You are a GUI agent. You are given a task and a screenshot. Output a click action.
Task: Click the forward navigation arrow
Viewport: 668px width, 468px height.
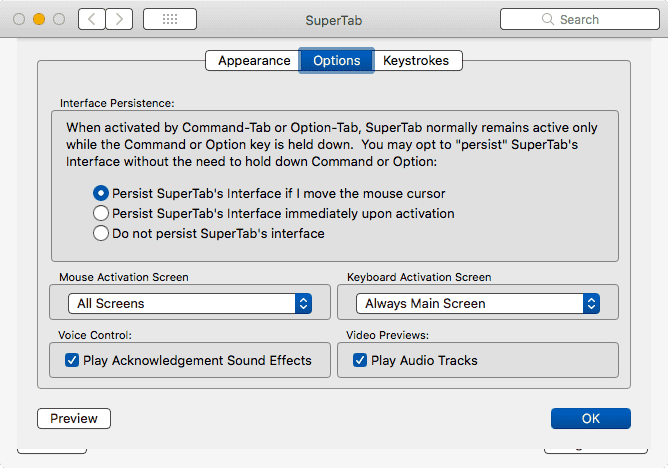pos(119,19)
